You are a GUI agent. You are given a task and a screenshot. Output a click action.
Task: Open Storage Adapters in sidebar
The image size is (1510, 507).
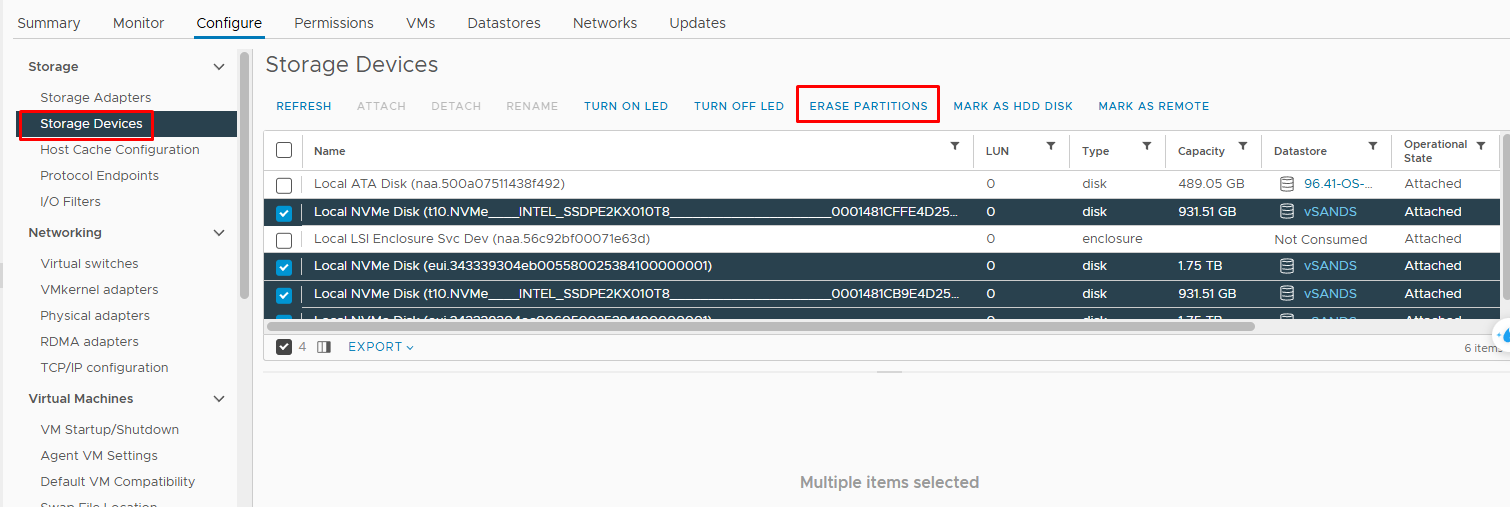coord(95,98)
